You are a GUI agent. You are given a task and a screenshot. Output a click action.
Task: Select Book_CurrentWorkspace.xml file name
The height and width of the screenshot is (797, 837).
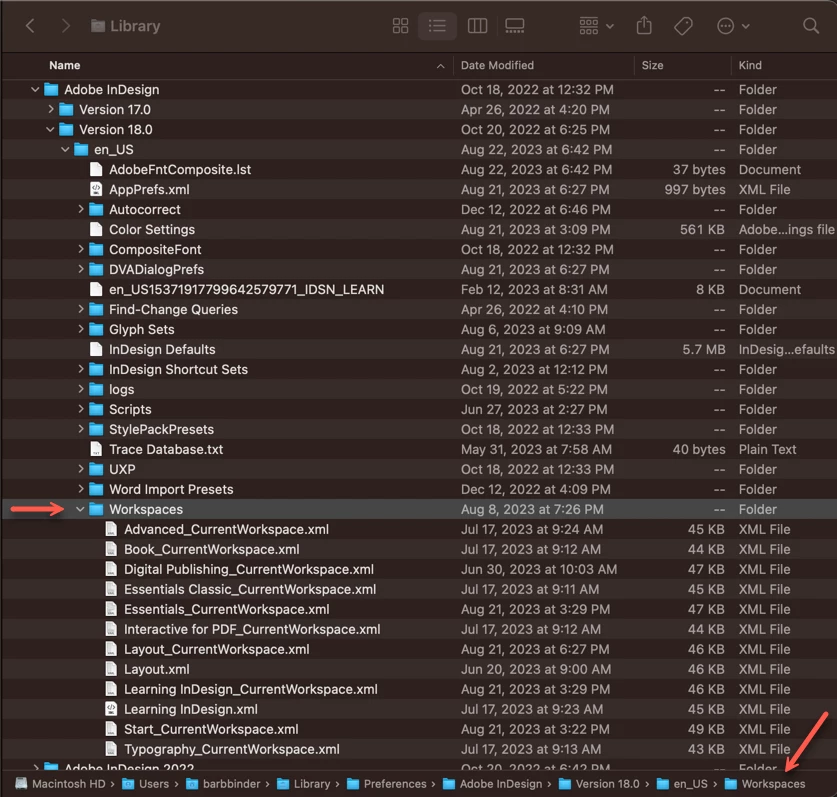tap(211, 549)
